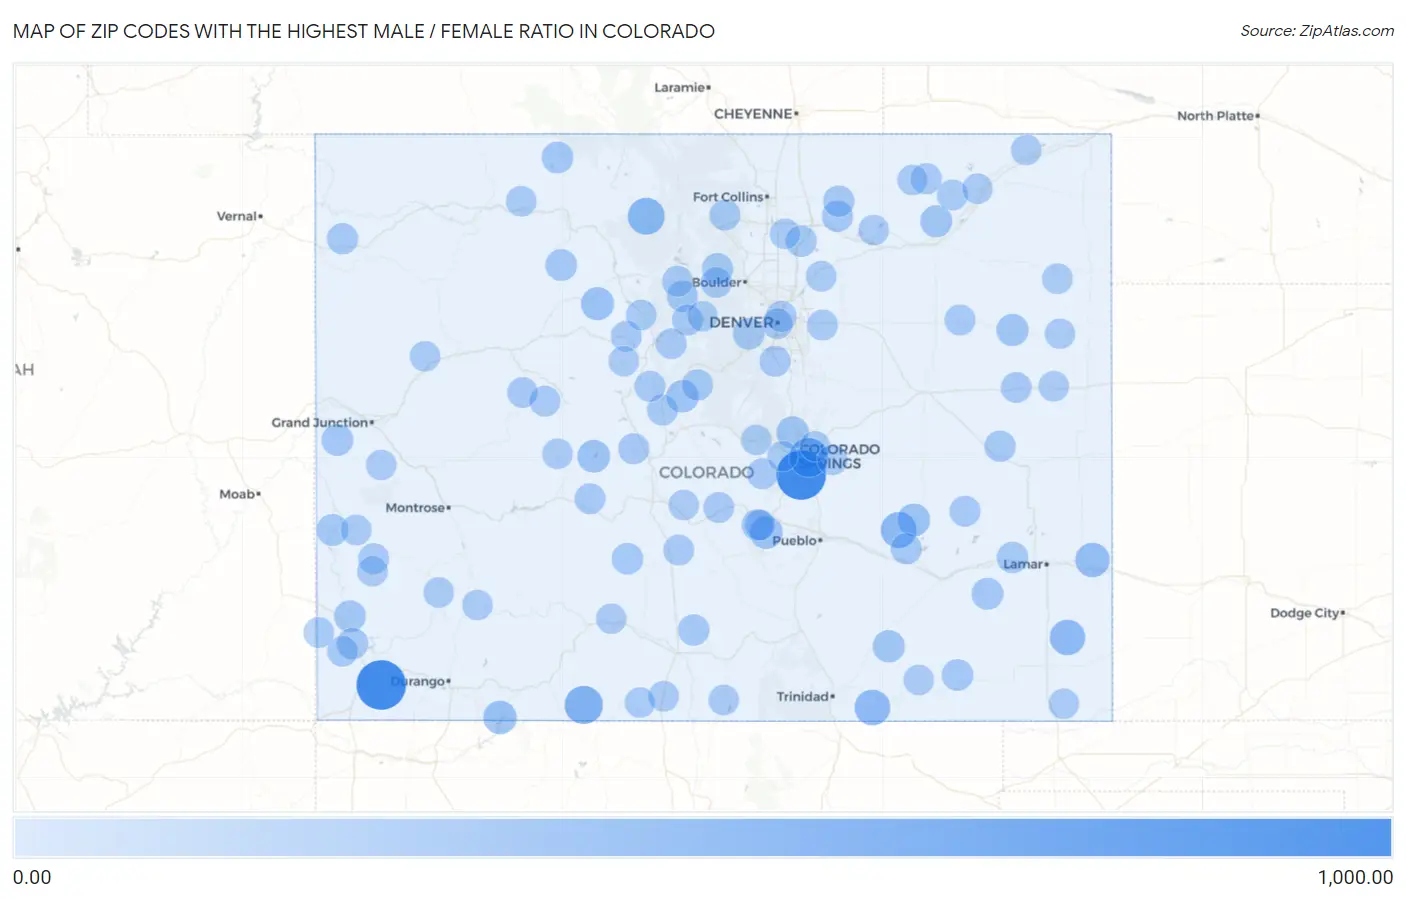Click the Pueblo city label
Viewport: 1406px width, 899px height.
tap(797, 541)
